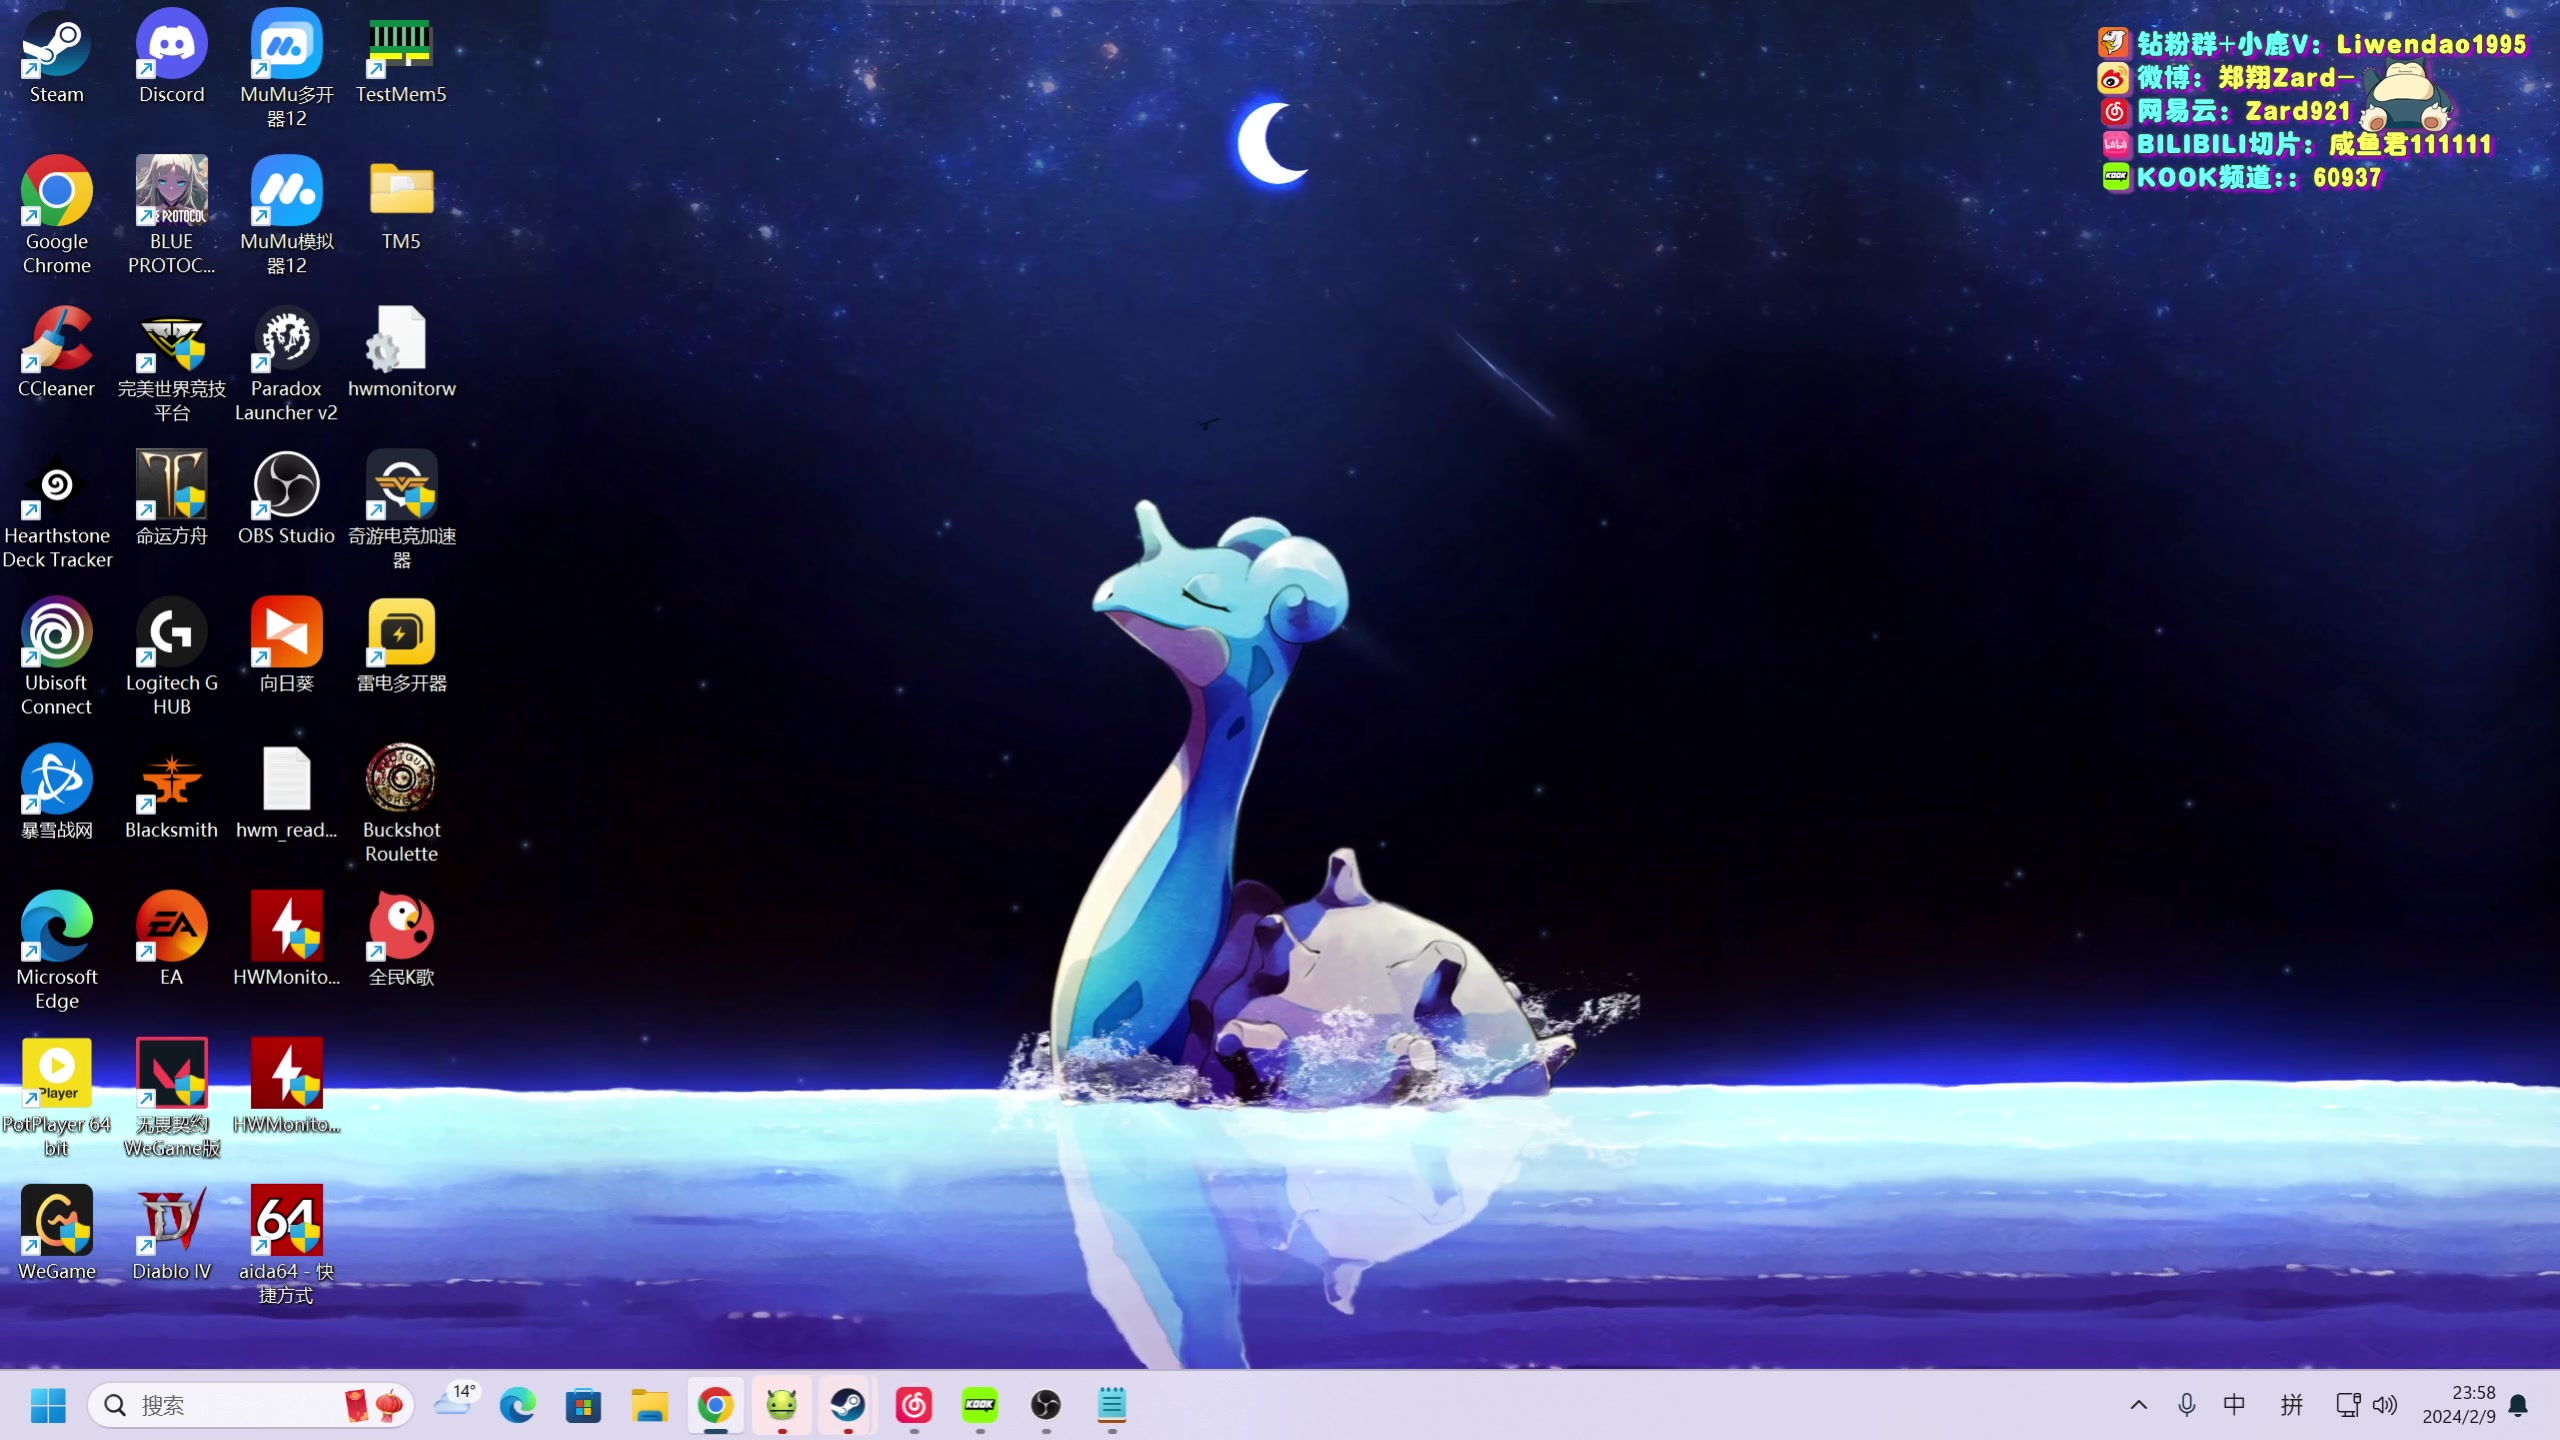This screenshot has height=1440, width=2560.
Task: Open the volume control in system tray
Action: click(x=2386, y=1405)
